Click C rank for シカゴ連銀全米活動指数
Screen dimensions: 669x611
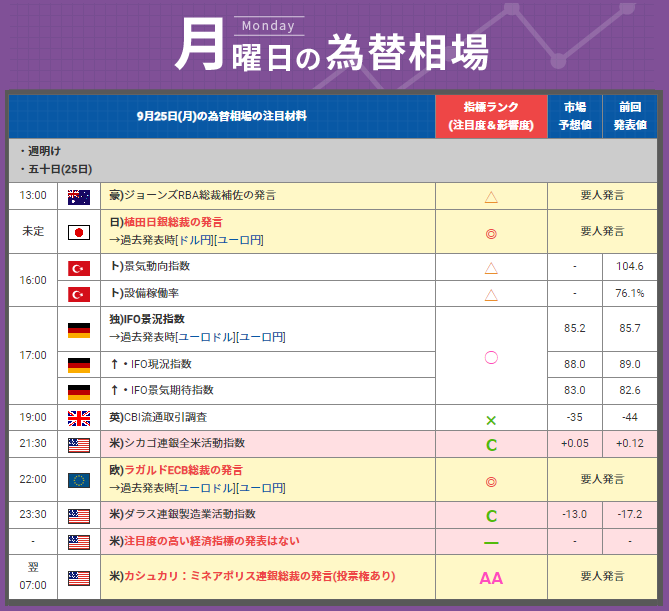click(491, 445)
